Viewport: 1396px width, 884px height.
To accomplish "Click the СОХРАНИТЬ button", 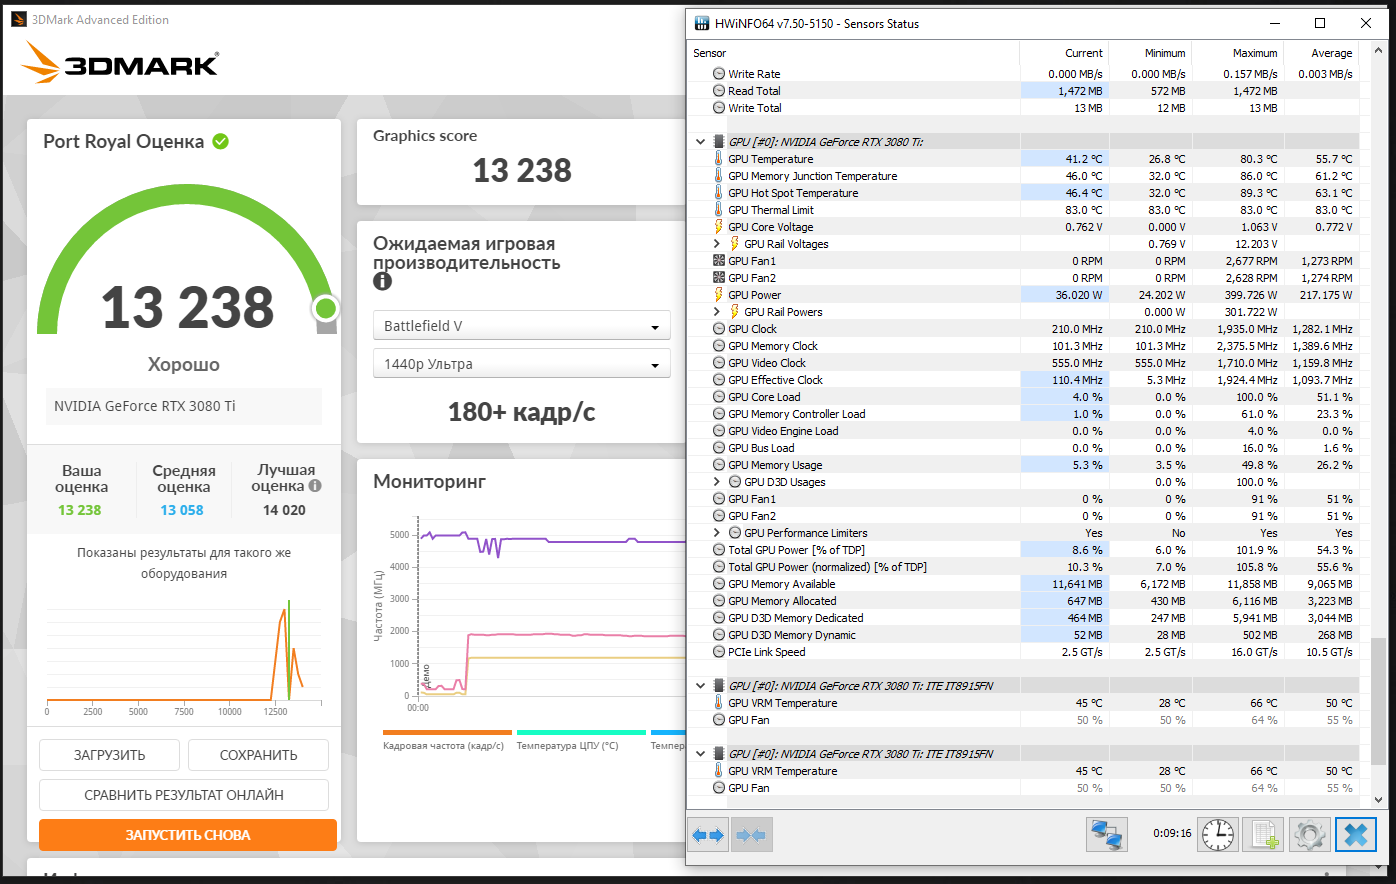I will click(258, 755).
